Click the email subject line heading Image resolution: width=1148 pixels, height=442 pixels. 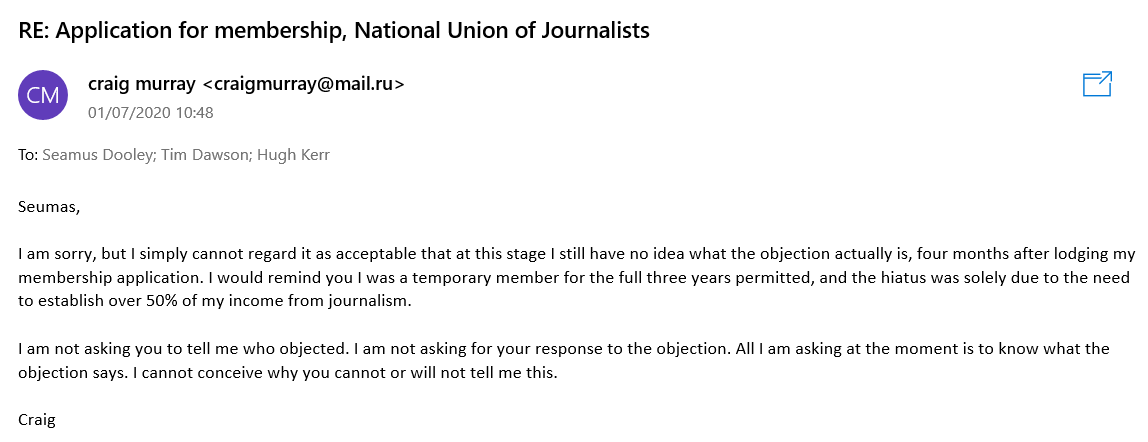pos(335,31)
